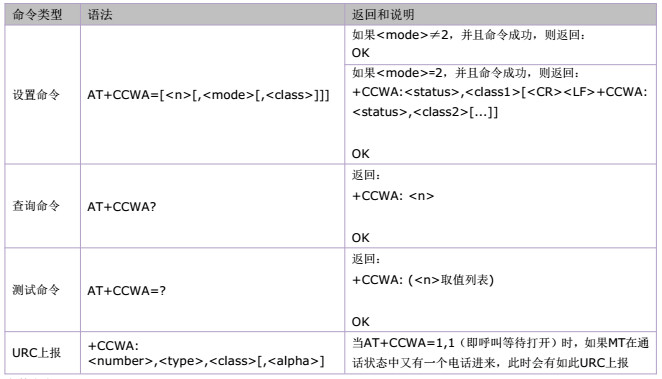Select the URC上报 row label
The height and width of the screenshot is (379, 662).
[37, 353]
